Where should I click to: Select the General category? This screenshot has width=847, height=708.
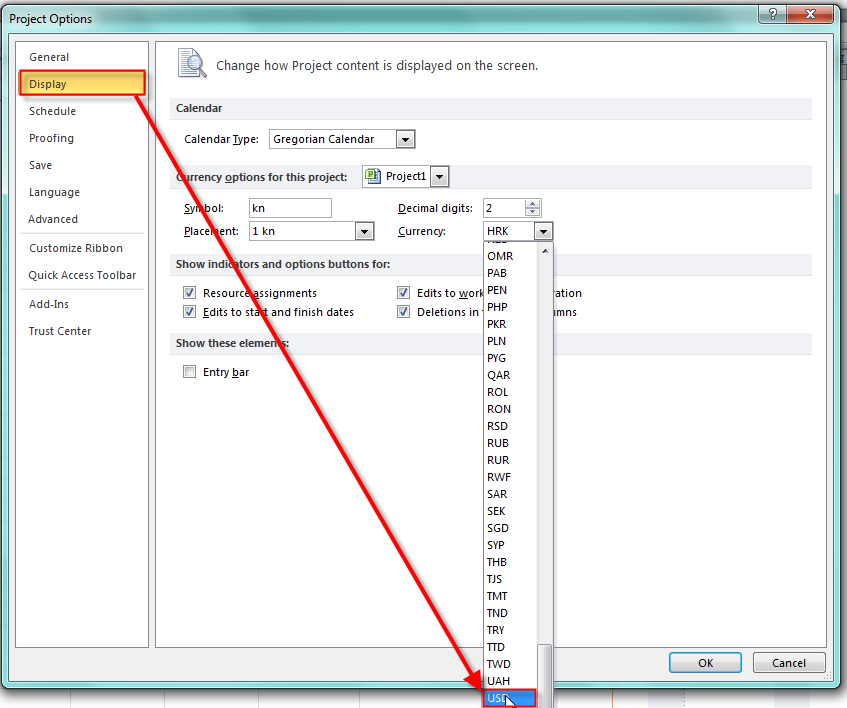pos(49,57)
